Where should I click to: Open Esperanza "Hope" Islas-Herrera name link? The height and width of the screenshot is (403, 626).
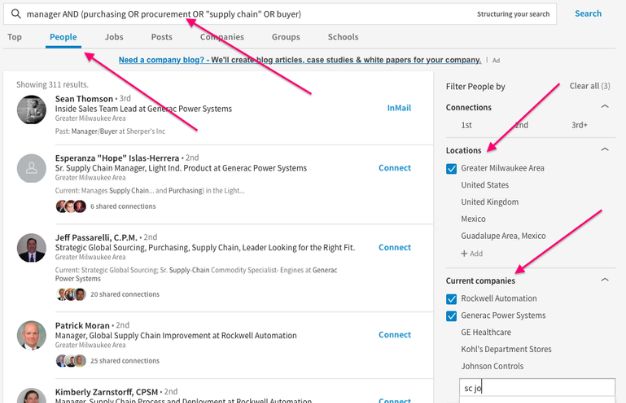tap(117, 158)
